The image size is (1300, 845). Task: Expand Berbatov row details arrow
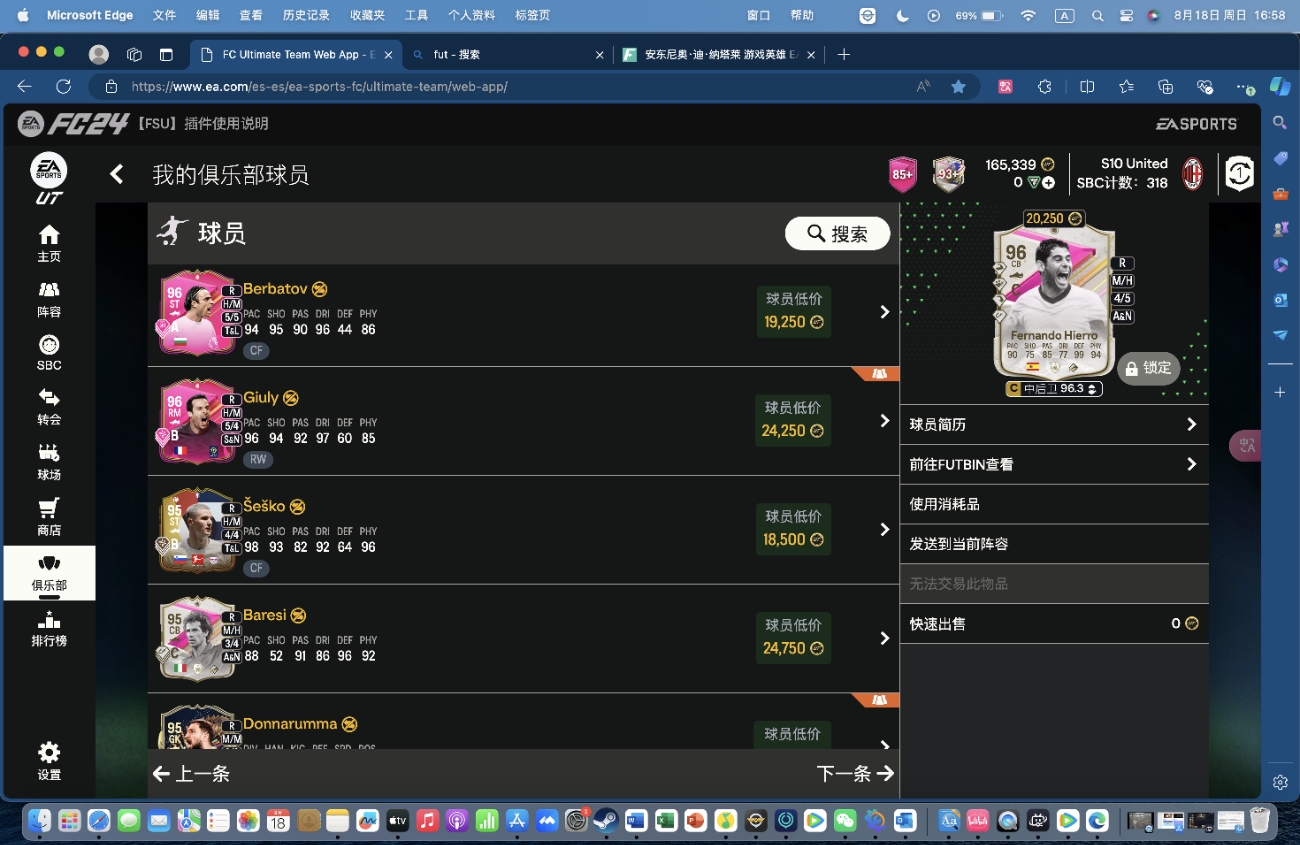[x=884, y=312]
